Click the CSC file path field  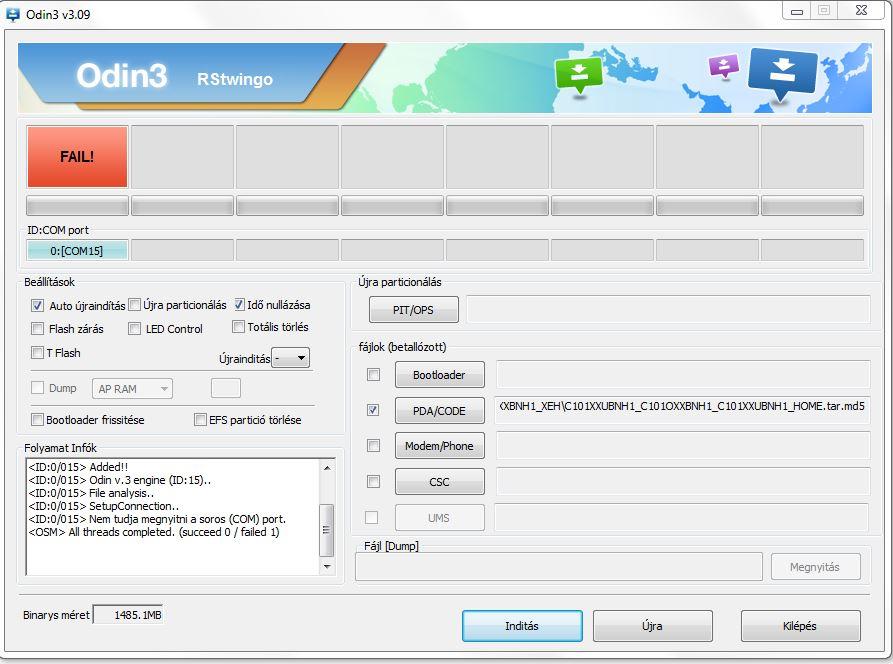(x=683, y=482)
